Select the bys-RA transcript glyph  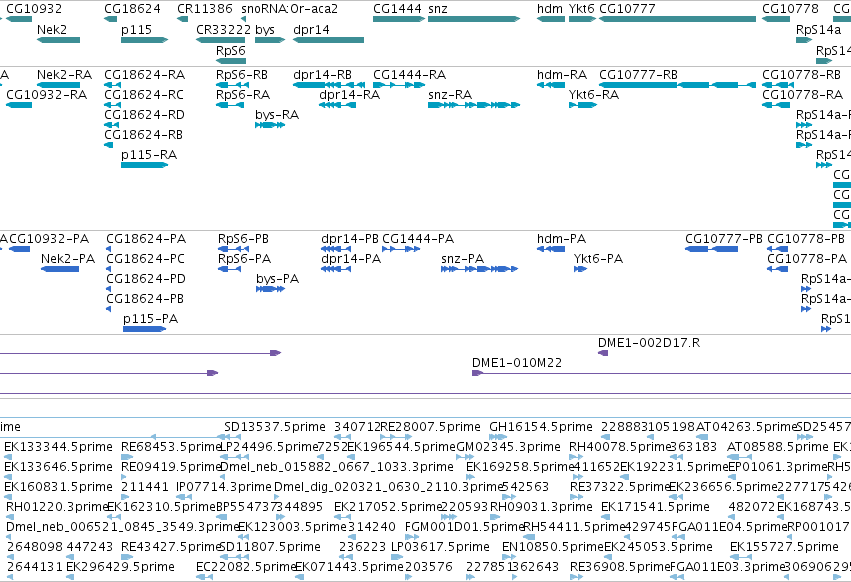point(270,125)
